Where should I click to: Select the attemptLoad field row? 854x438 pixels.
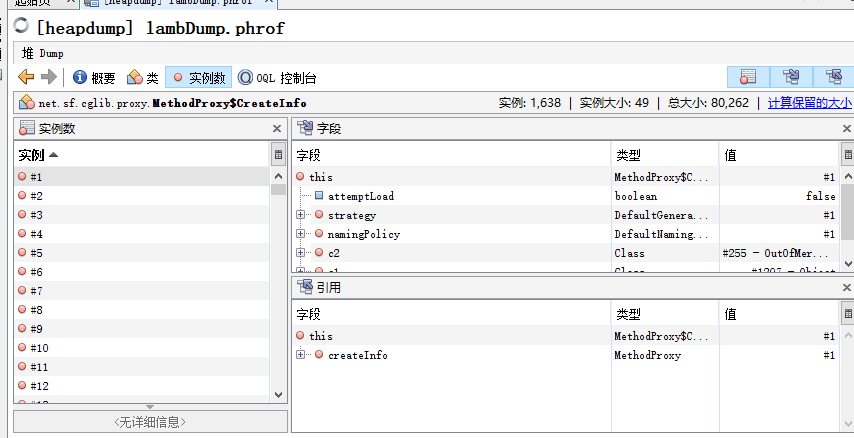pos(566,196)
